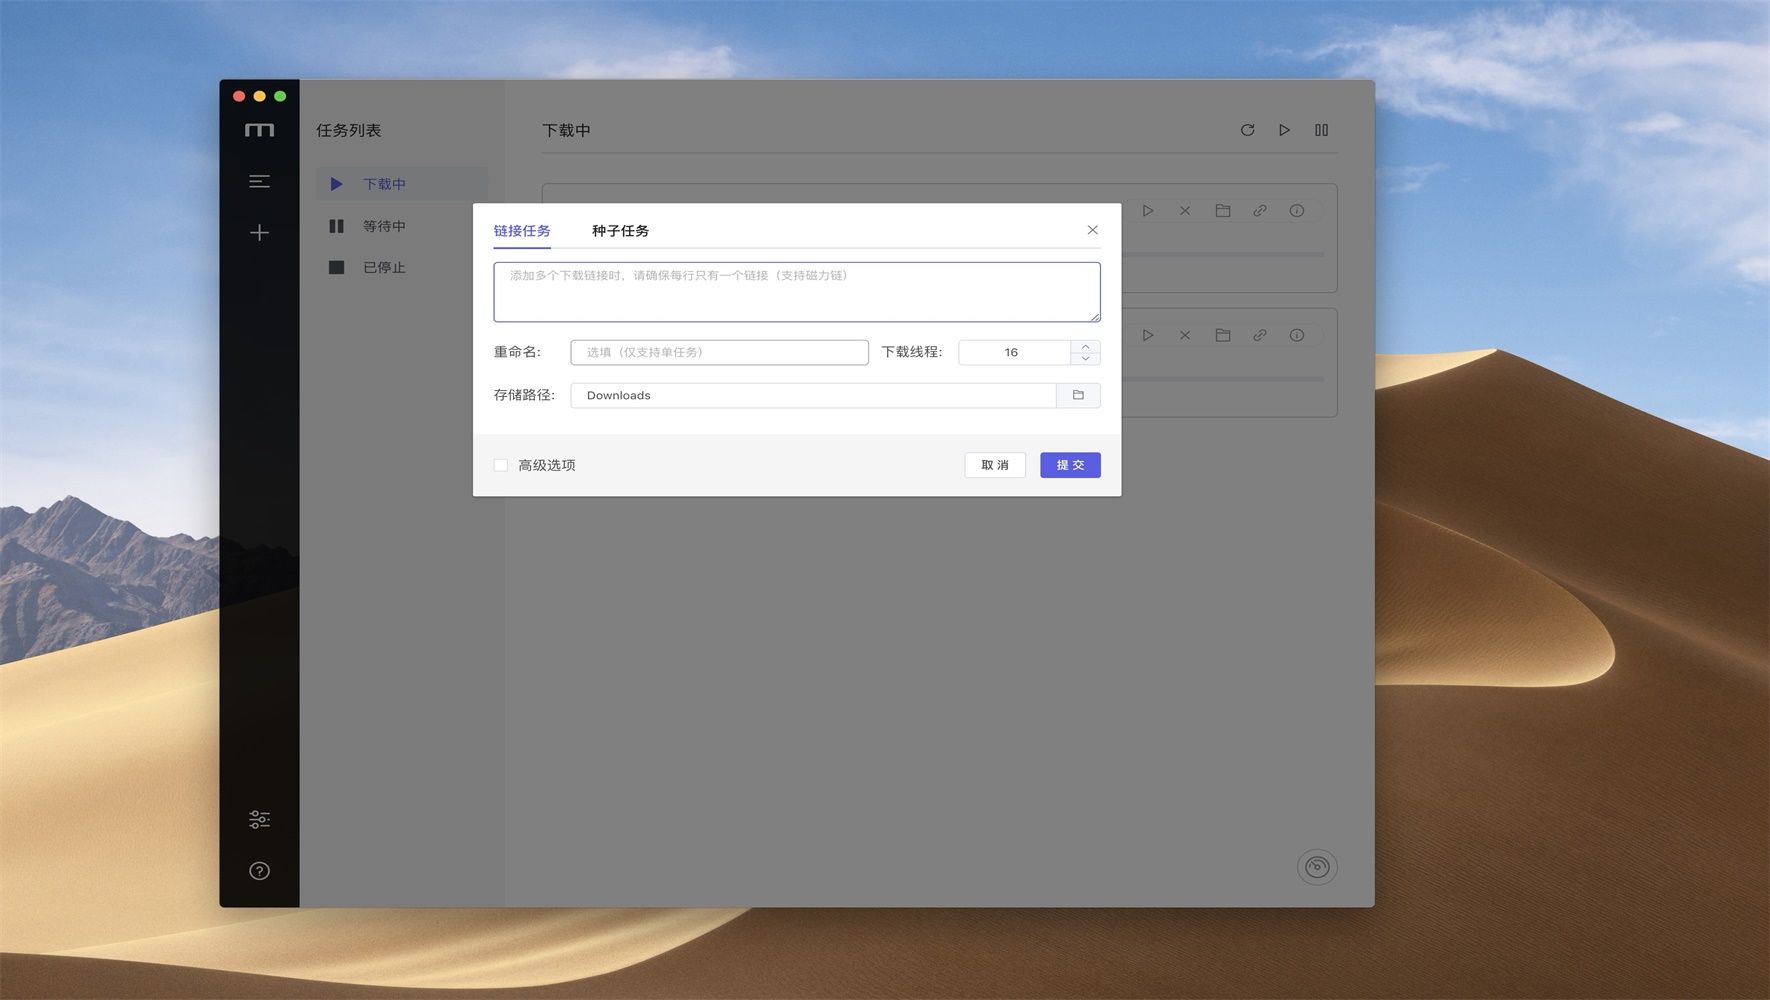The width and height of the screenshot is (1770, 1000).
Task: Click the speedometer icon at bottom right
Action: click(1317, 867)
